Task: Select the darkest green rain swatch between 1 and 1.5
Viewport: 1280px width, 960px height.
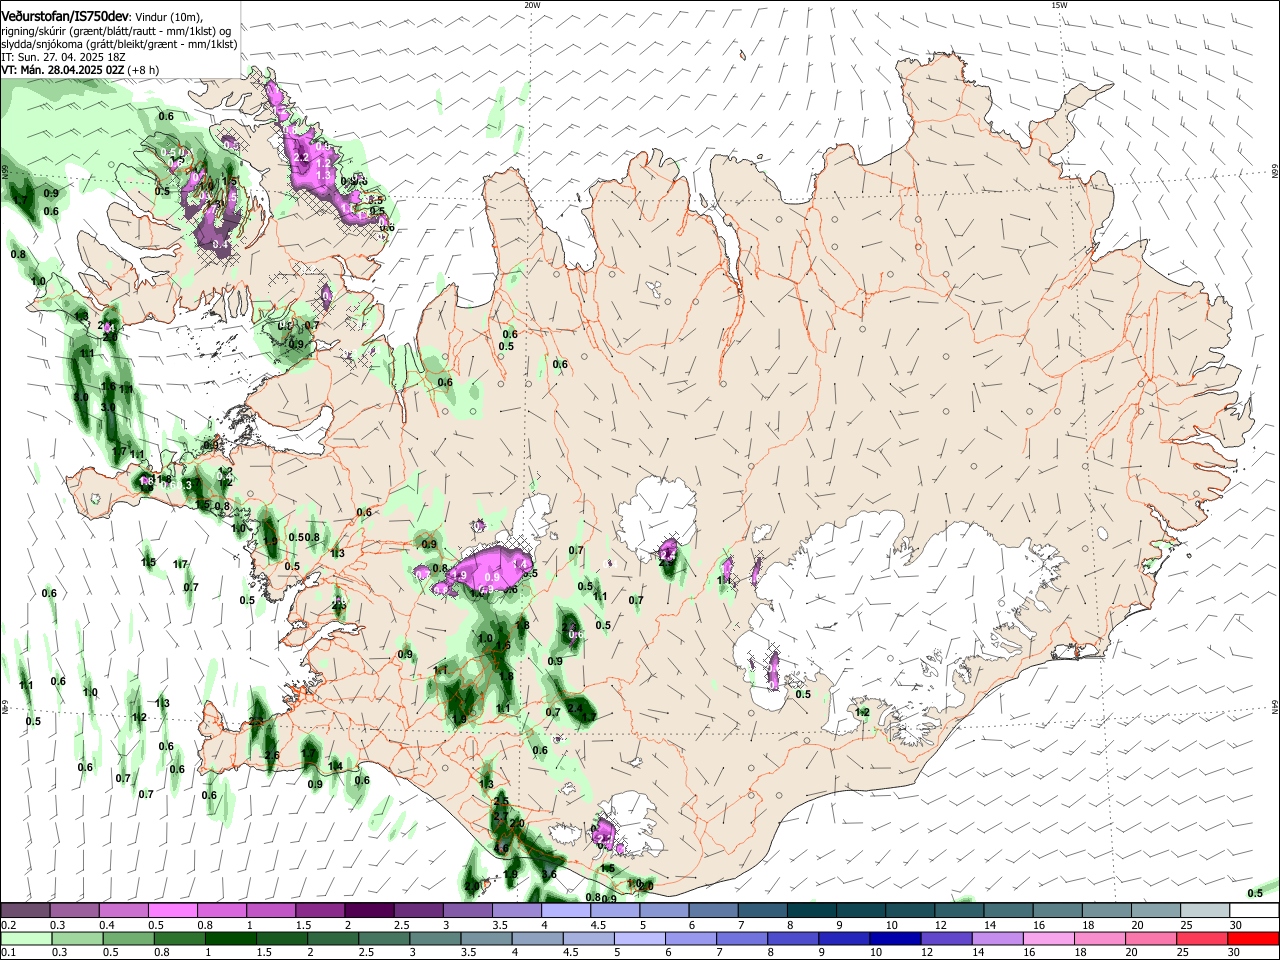Action: tap(230, 938)
